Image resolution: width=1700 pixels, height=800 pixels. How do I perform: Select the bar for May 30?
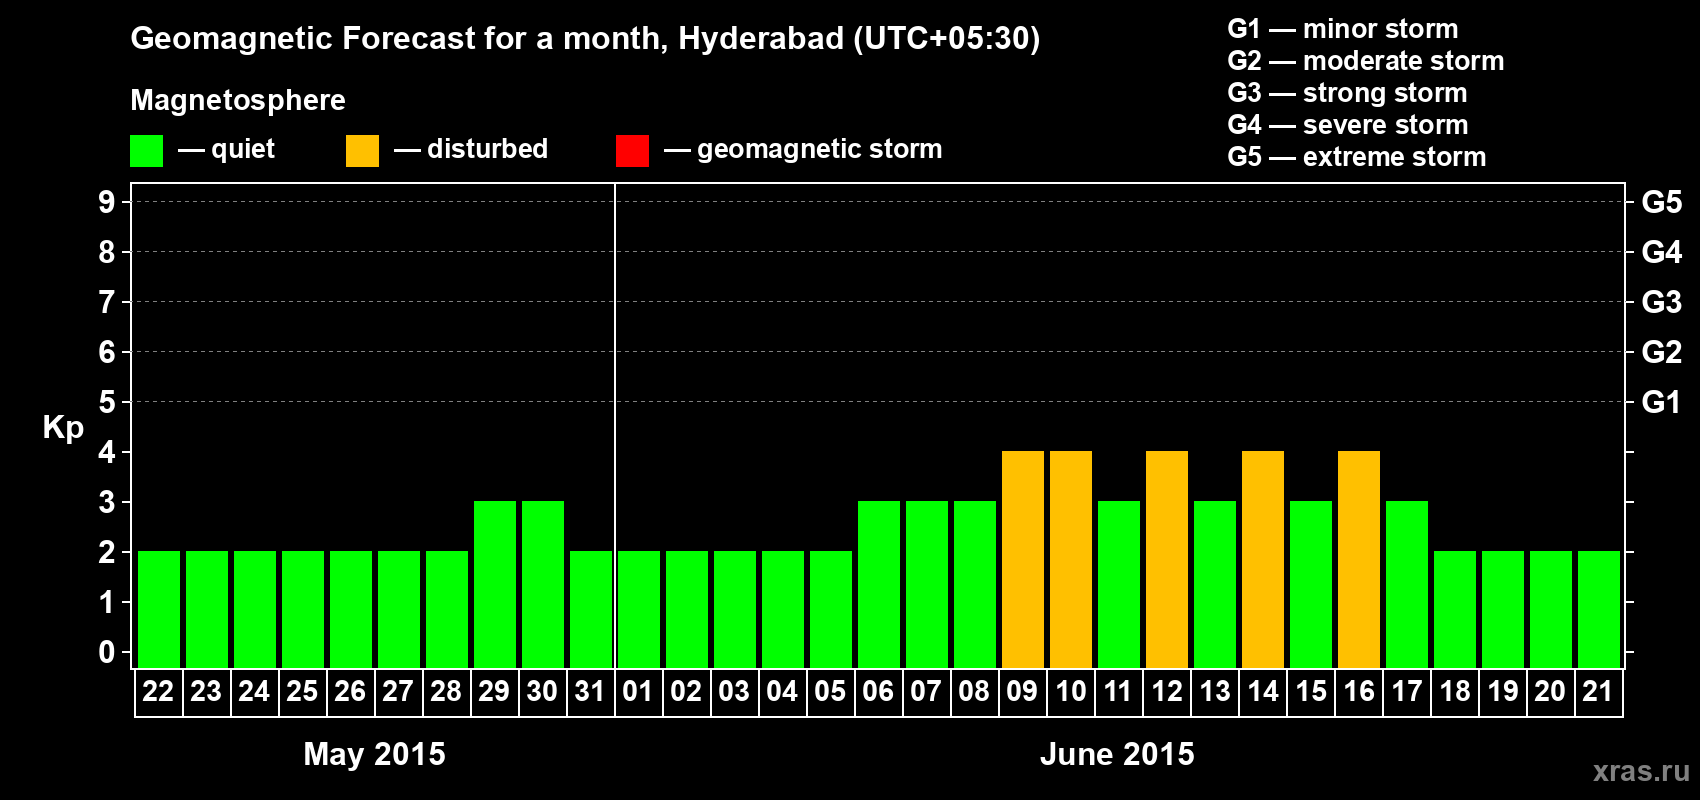pyautogui.click(x=543, y=584)
